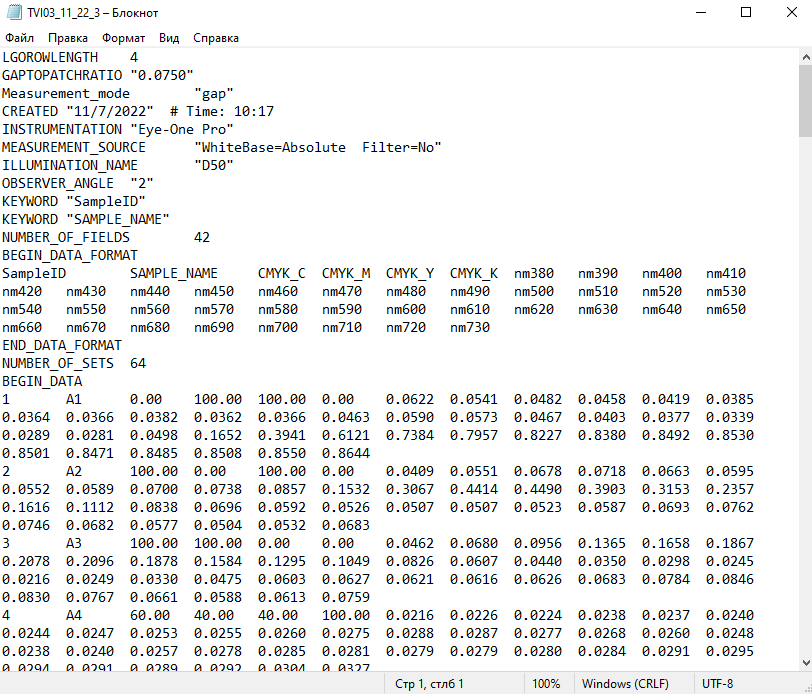Viewport: 812px width, 694px height.
Task: Open the Справка menu
Action: click(216, 38)
